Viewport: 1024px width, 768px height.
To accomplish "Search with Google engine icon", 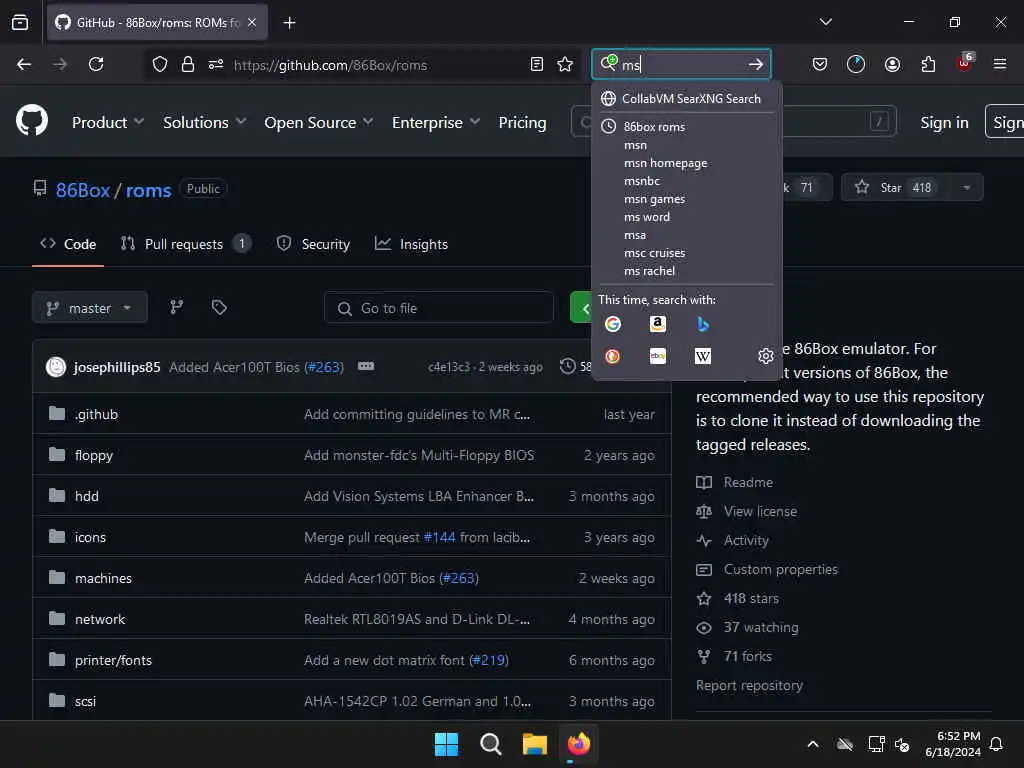I will pyautogui.click(x=613, y=324).
